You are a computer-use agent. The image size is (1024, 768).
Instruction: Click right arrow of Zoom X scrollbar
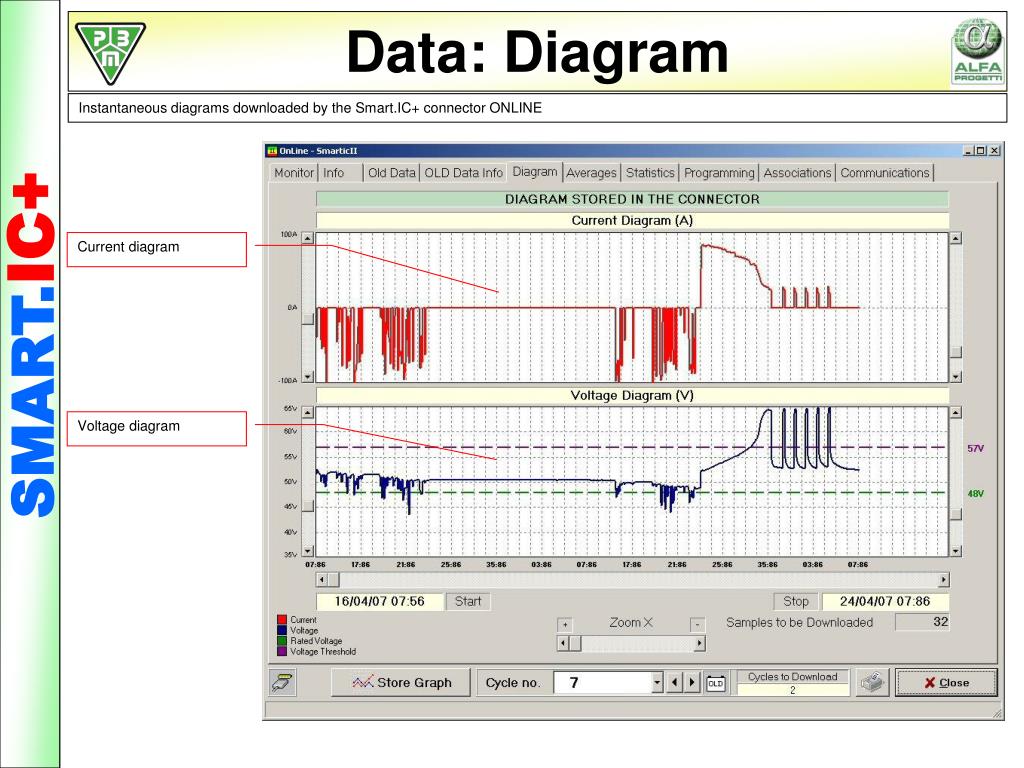[x=699, y=643]
